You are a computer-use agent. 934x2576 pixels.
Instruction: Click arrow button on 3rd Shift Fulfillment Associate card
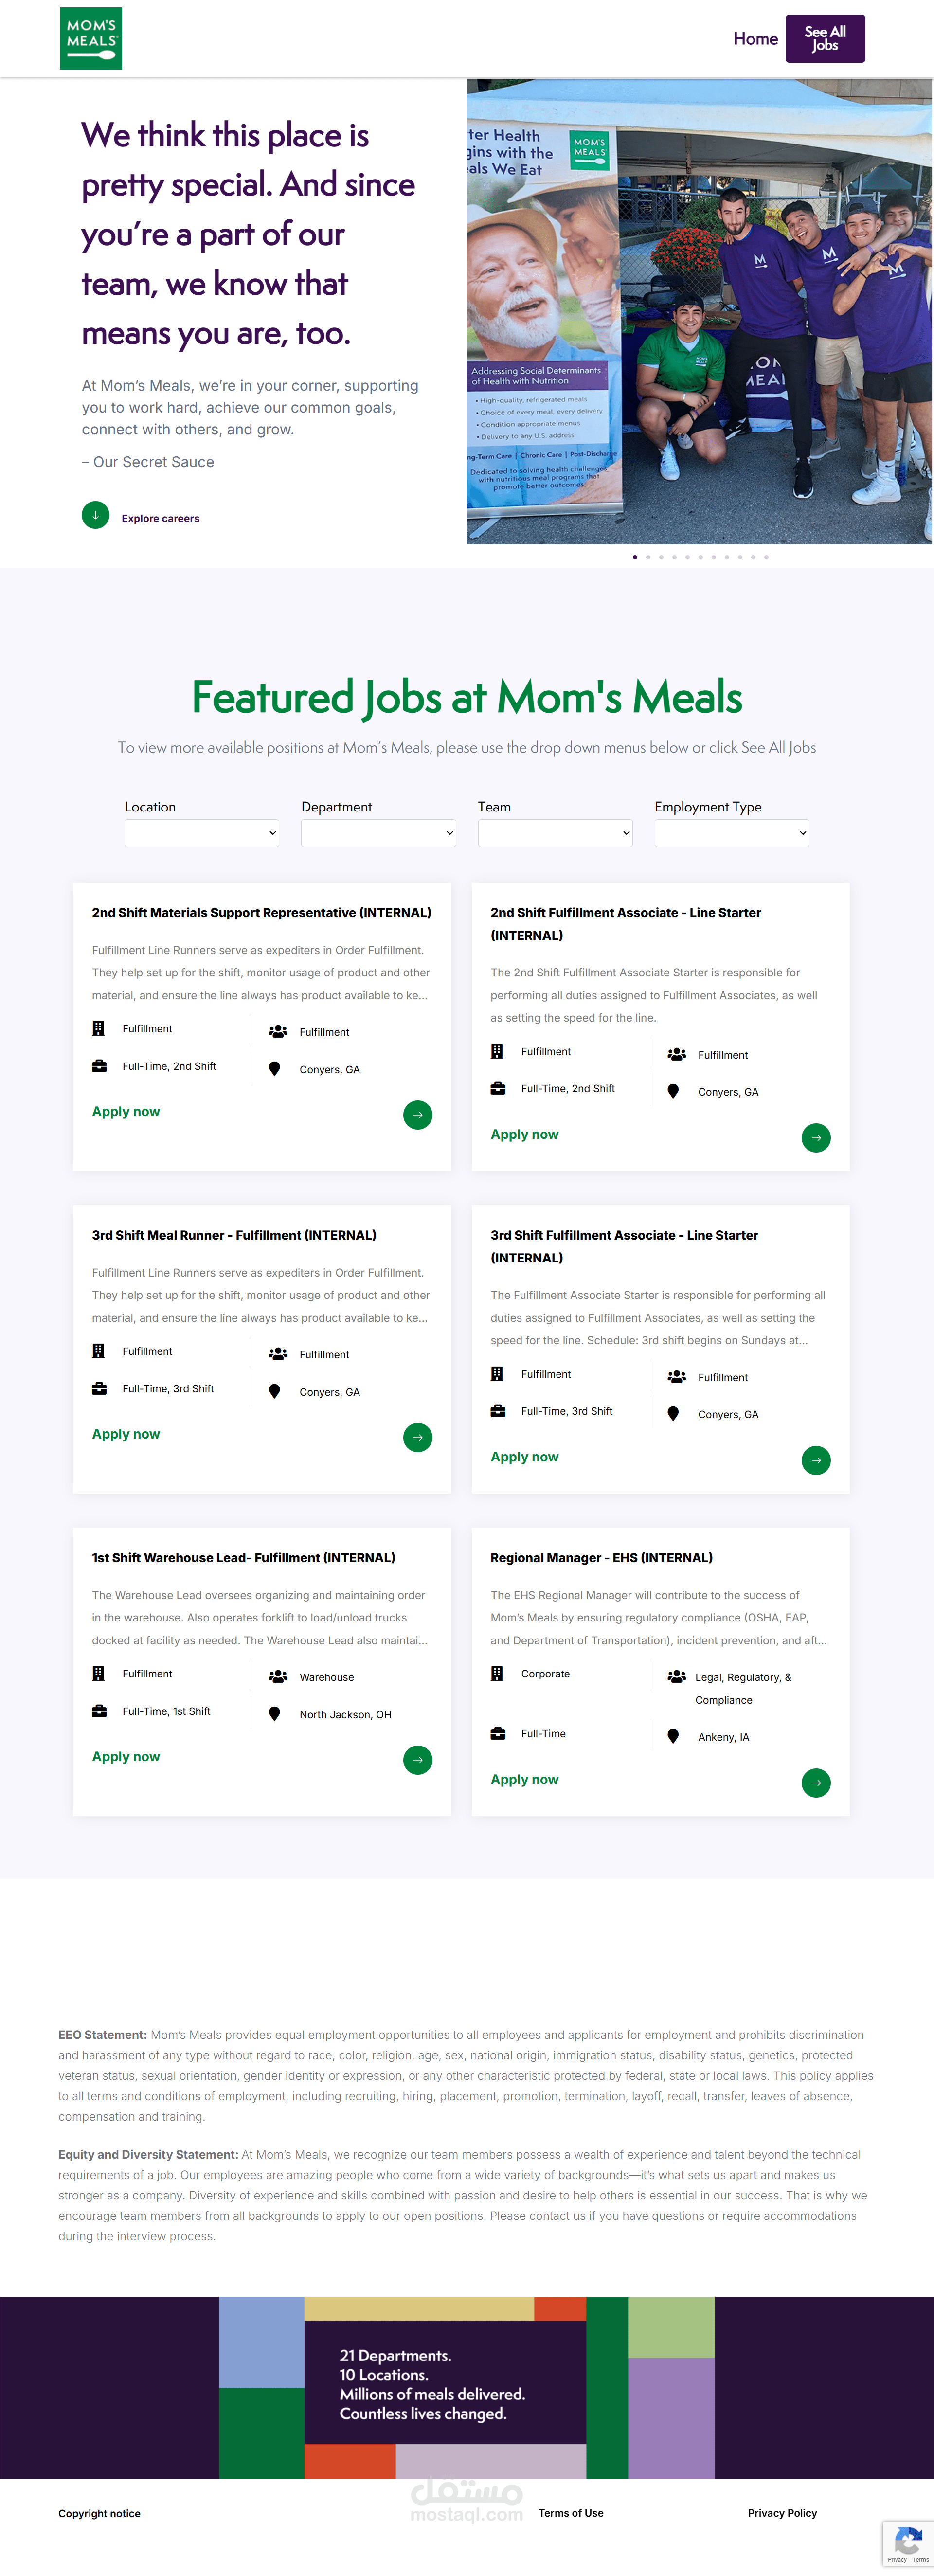816,1461
